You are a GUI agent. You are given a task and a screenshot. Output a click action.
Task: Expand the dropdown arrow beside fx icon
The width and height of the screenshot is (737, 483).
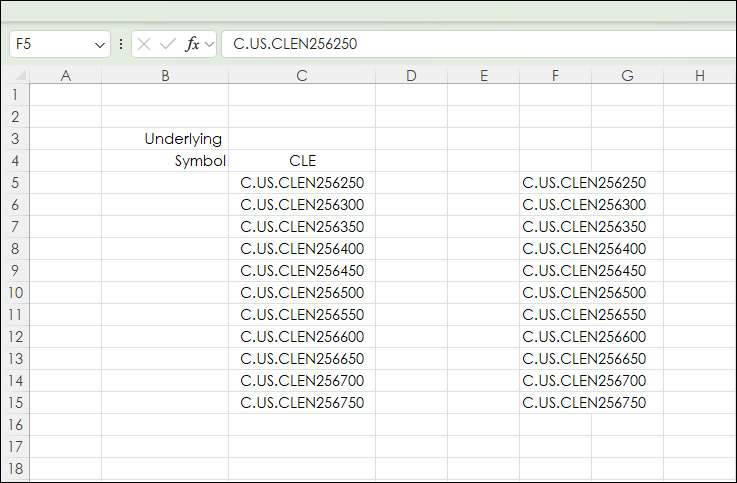[209, 44]
